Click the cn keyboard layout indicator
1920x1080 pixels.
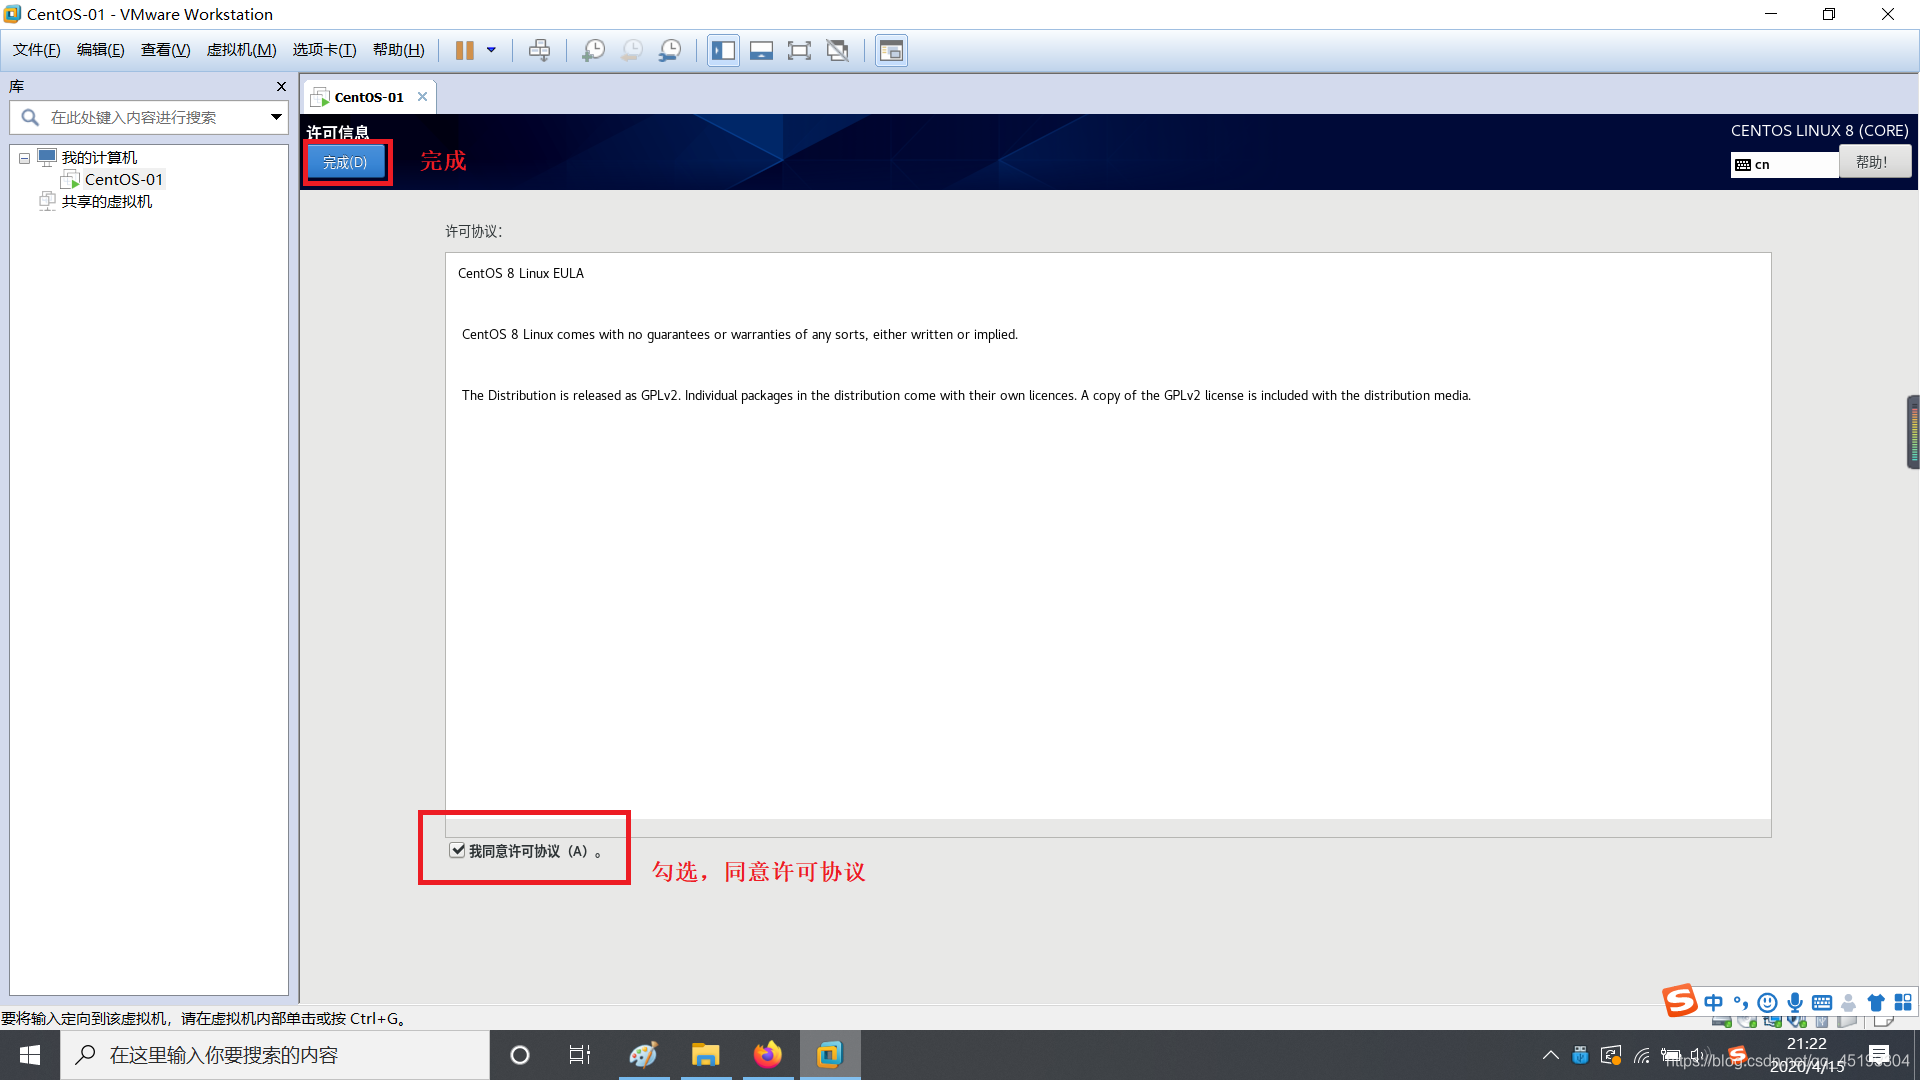(1784, 165)
